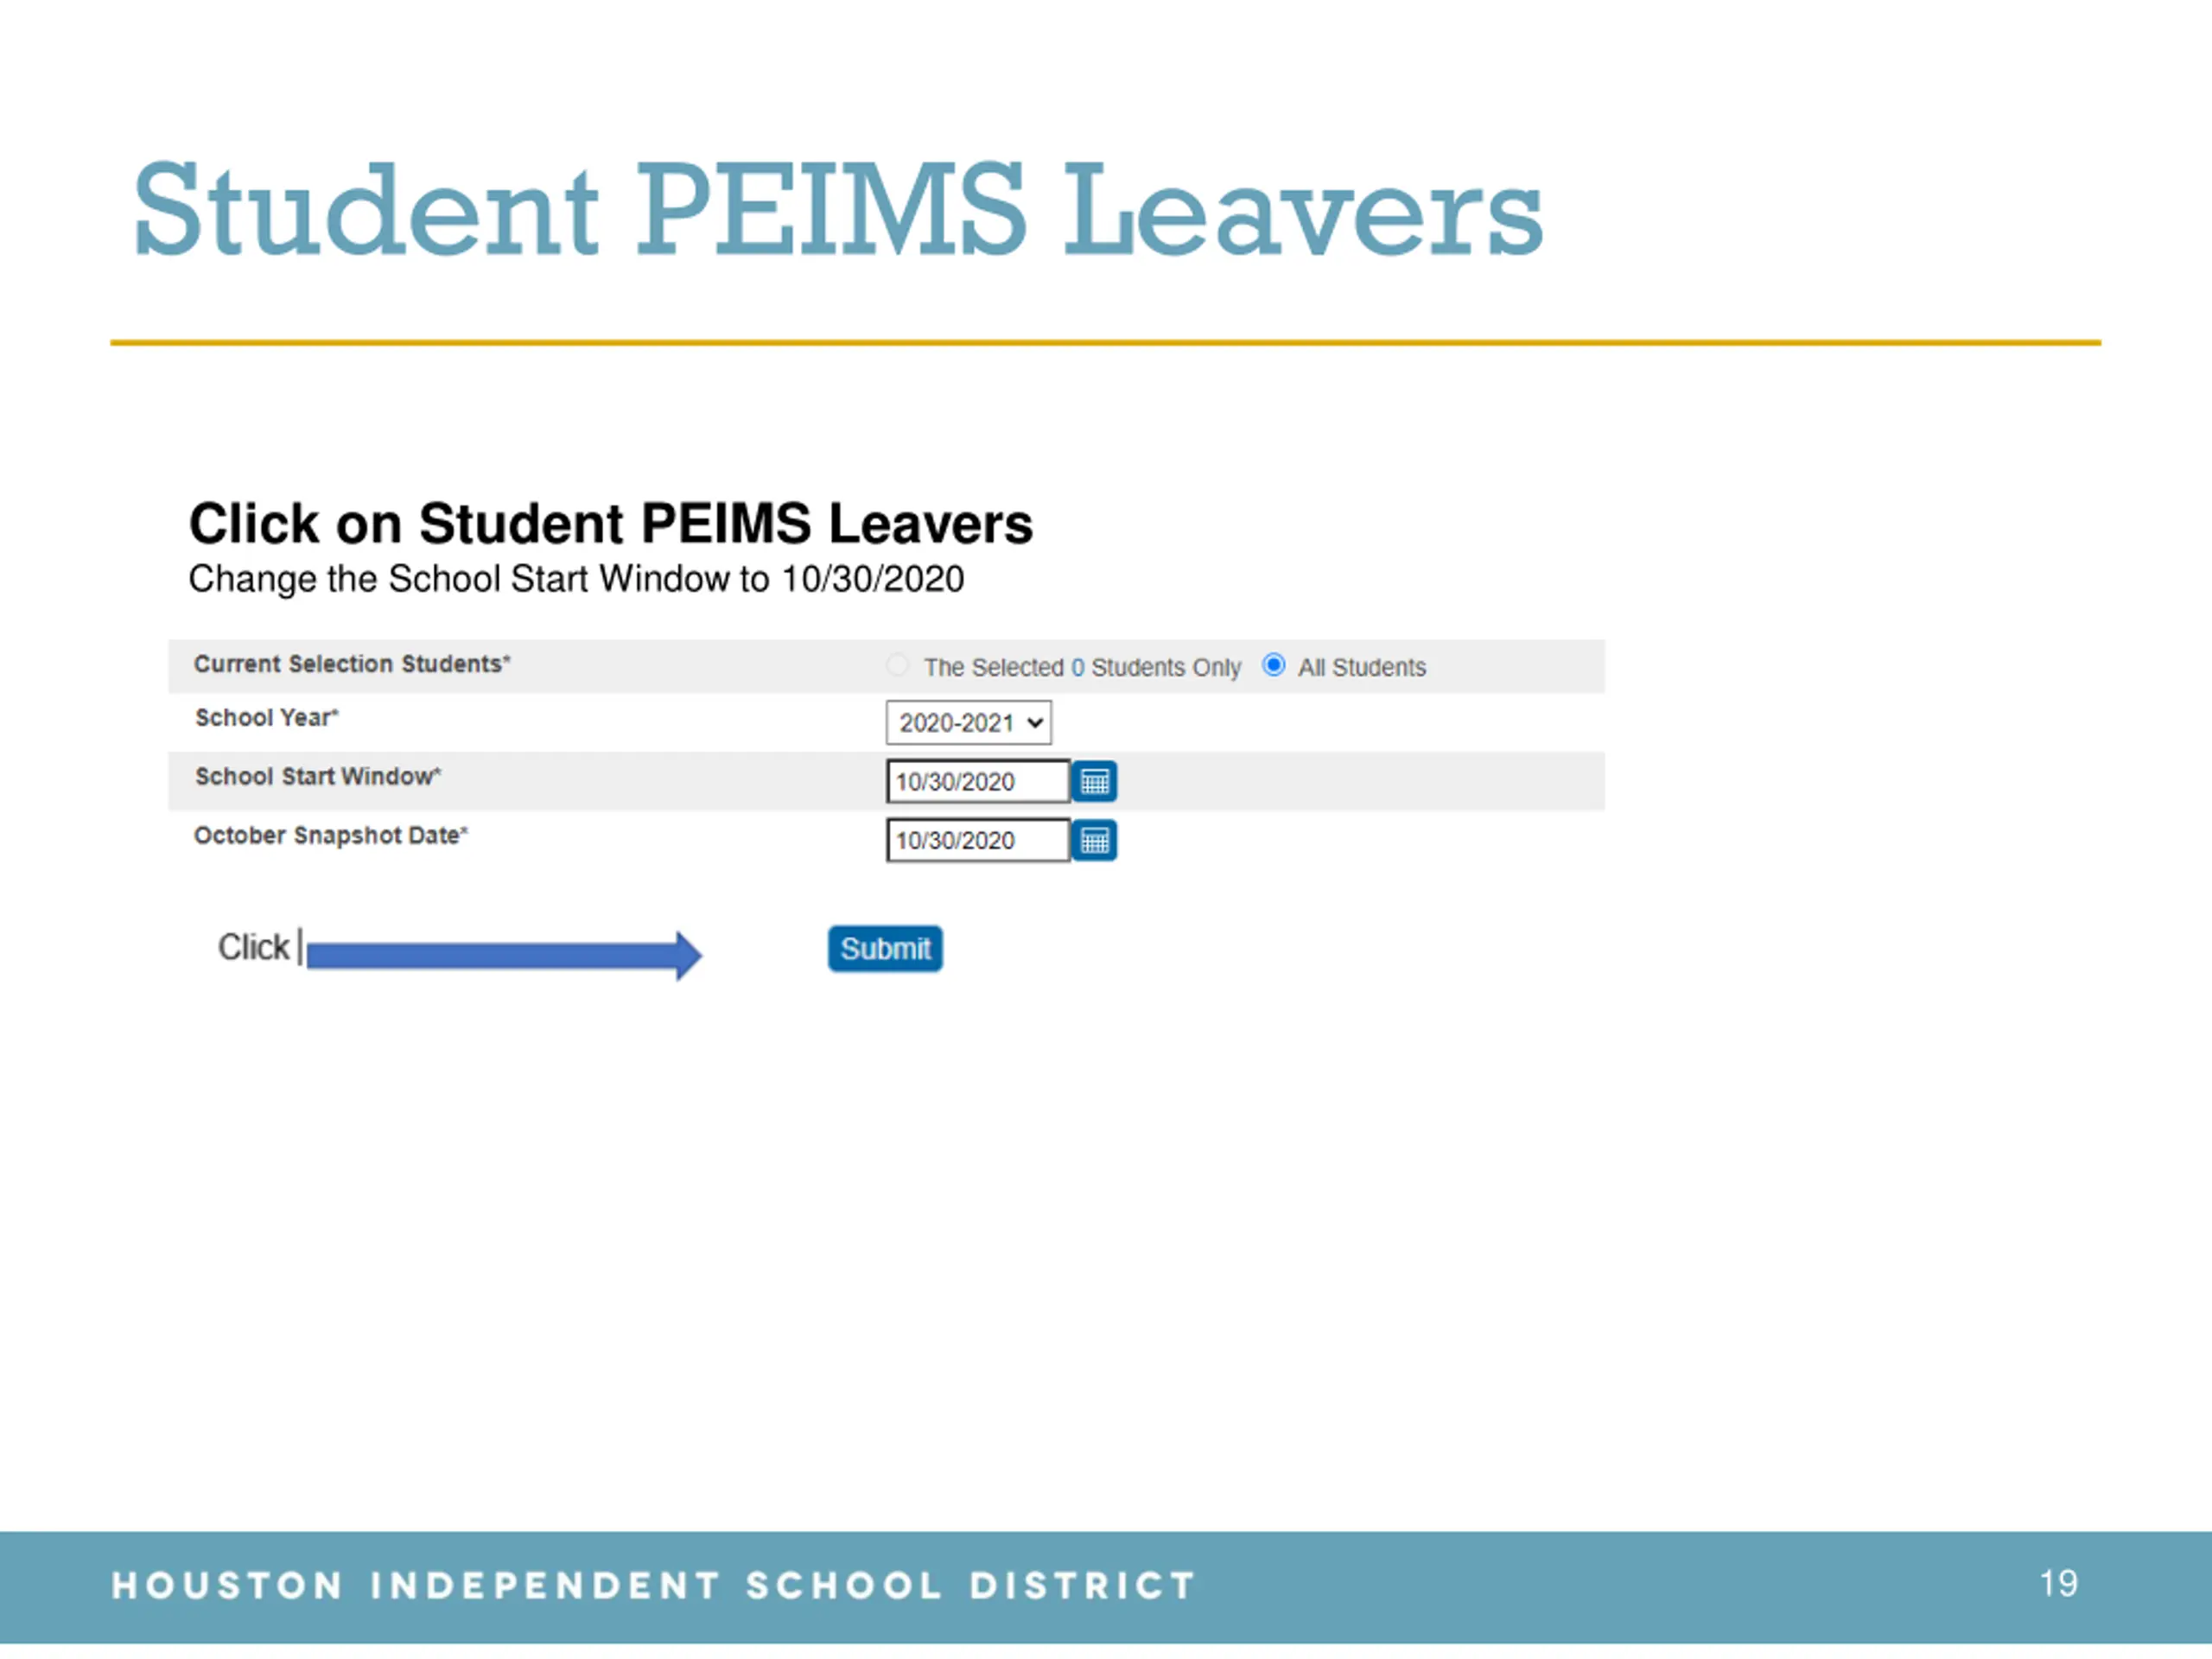2212x1659 pixels.
Task: Select the All Students radio button
Action: tap(1273, 665)
